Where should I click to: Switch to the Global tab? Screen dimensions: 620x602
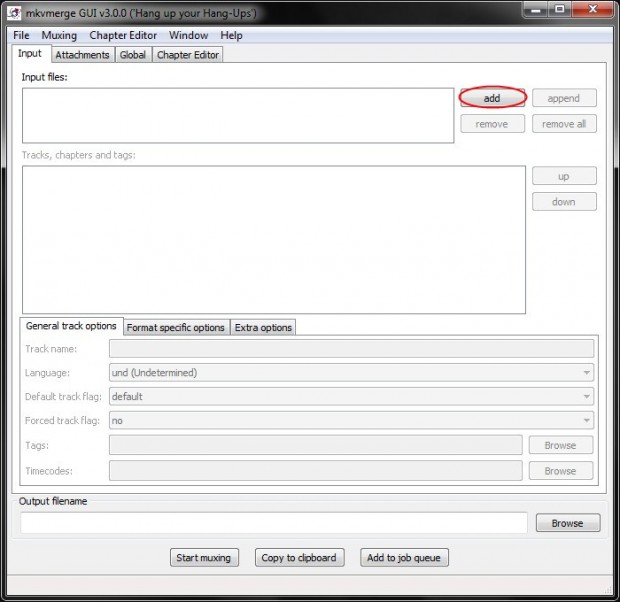pyautogui.click(x=133, y=55)
